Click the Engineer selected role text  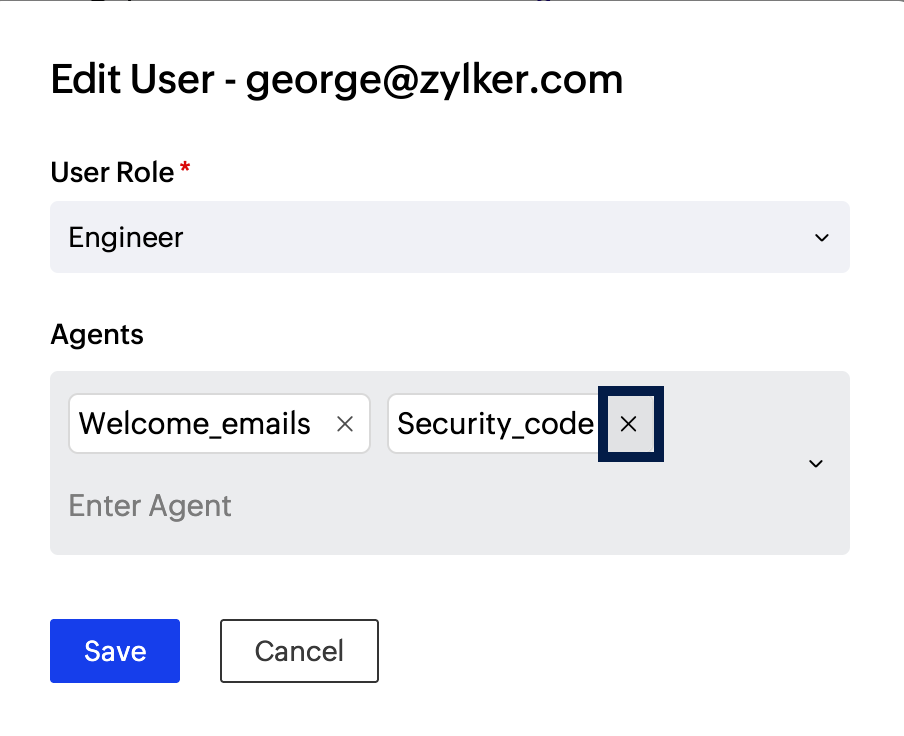126,238
